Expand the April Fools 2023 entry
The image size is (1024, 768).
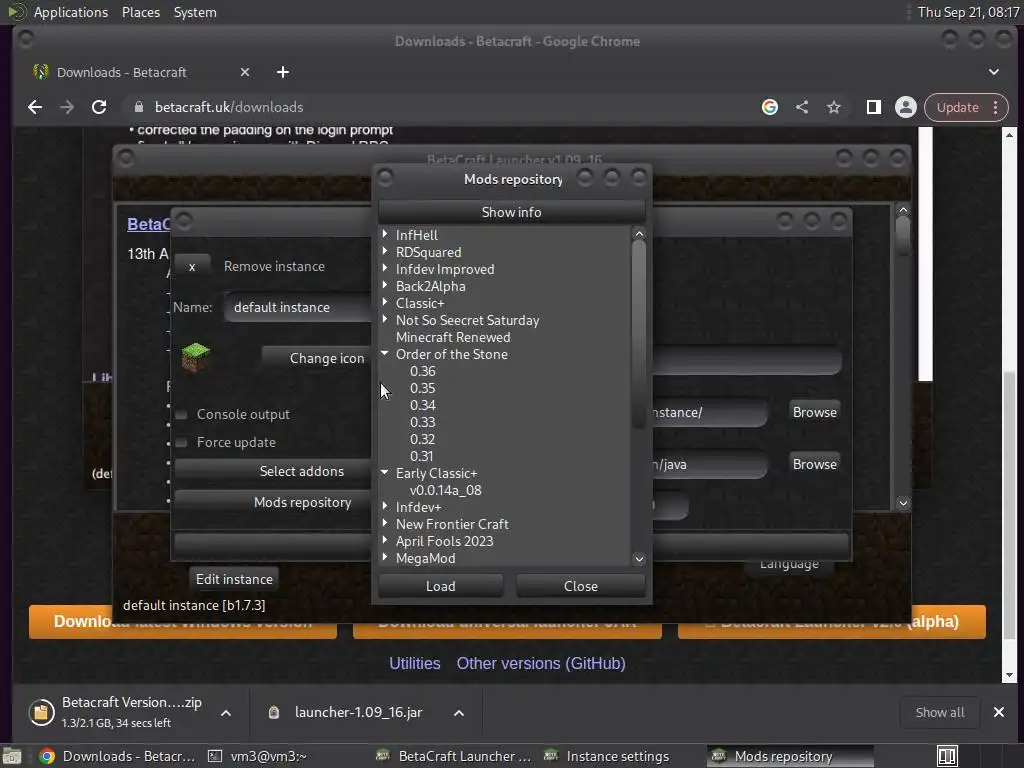385,540
